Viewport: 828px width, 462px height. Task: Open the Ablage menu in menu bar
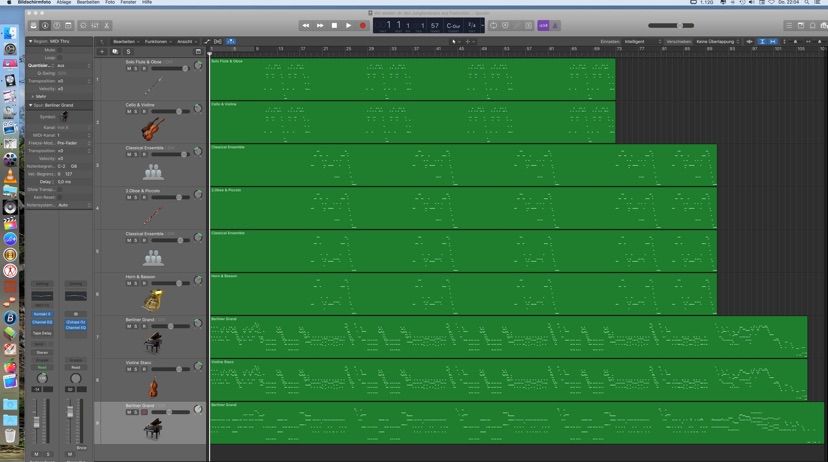tap(64, 3)
